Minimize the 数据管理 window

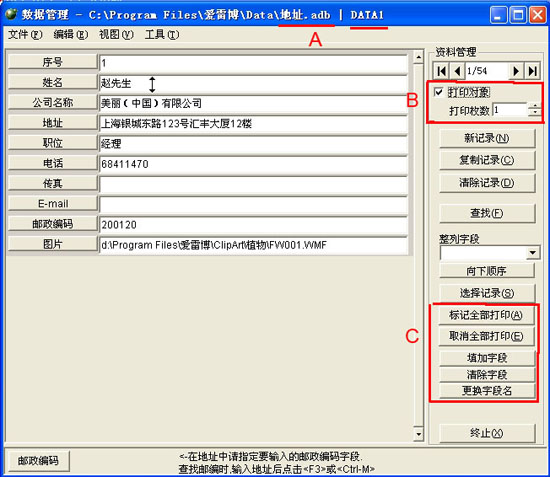pos(498,15)
